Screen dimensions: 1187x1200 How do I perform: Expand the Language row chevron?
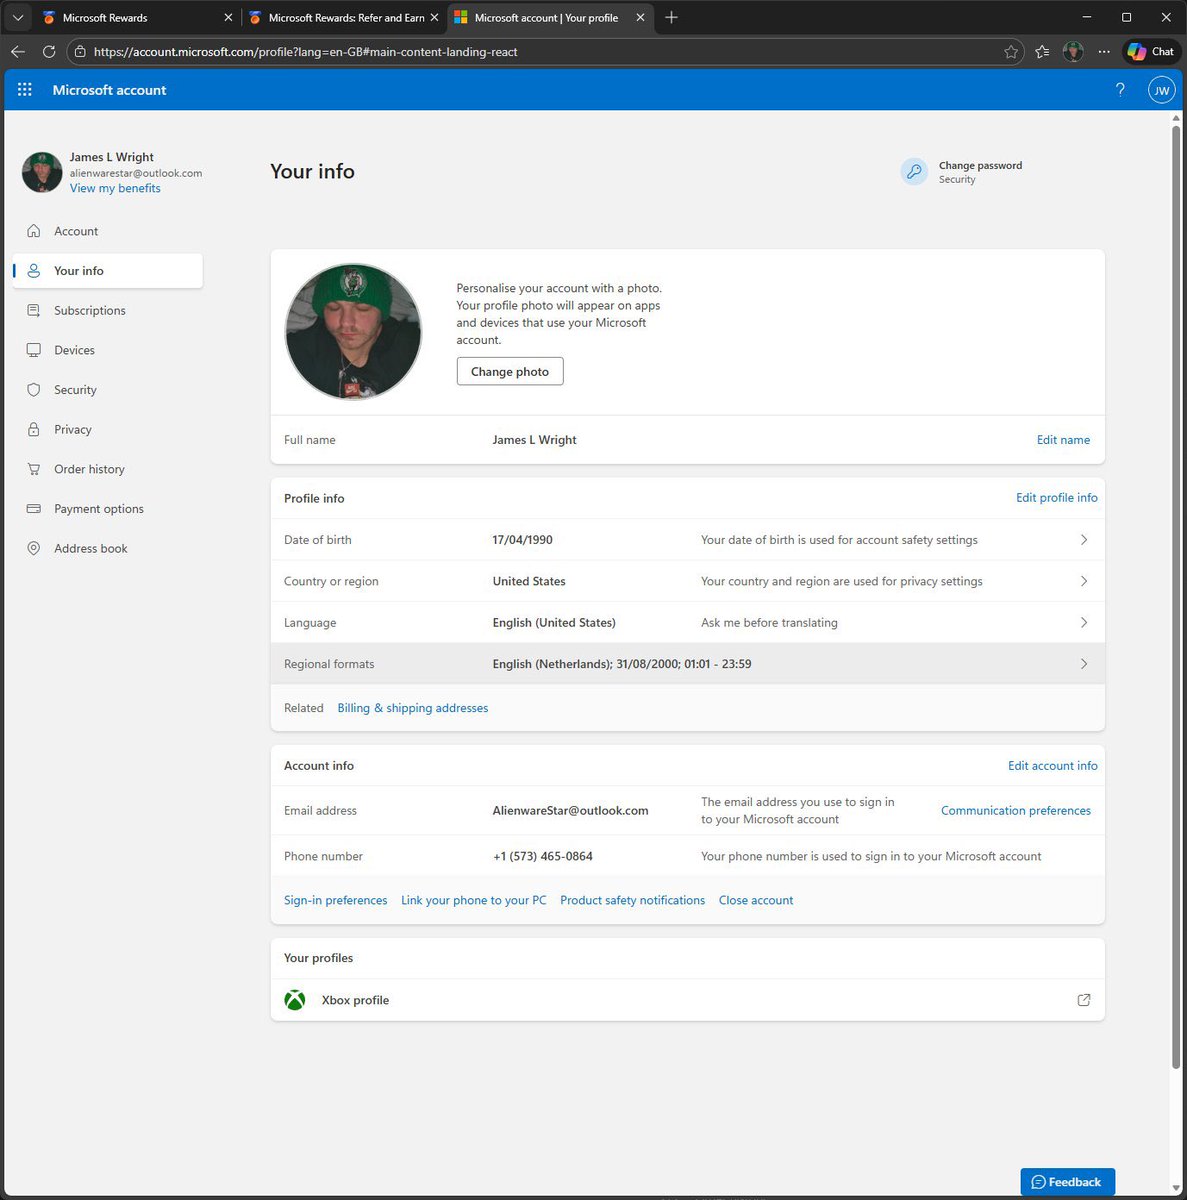(1083, 622)
